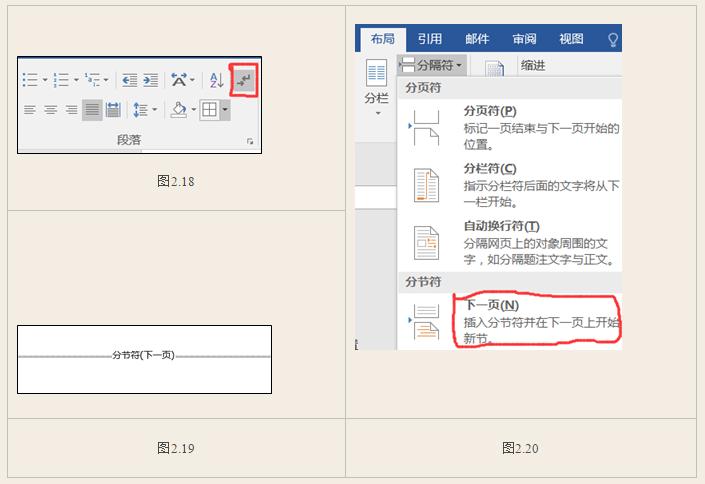Screen dimensions: 705x484
Task: Switch to the 引用 tab
Action: coord(429,39)
